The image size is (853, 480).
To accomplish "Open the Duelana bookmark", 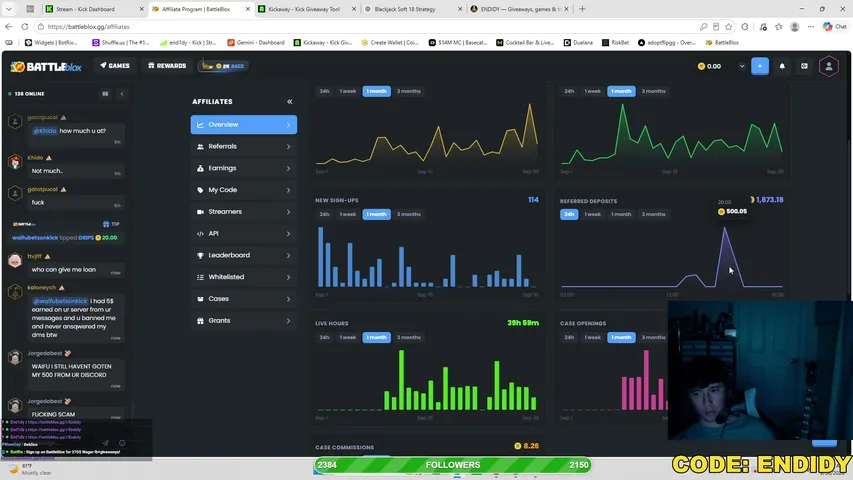I will pos(578,42).
